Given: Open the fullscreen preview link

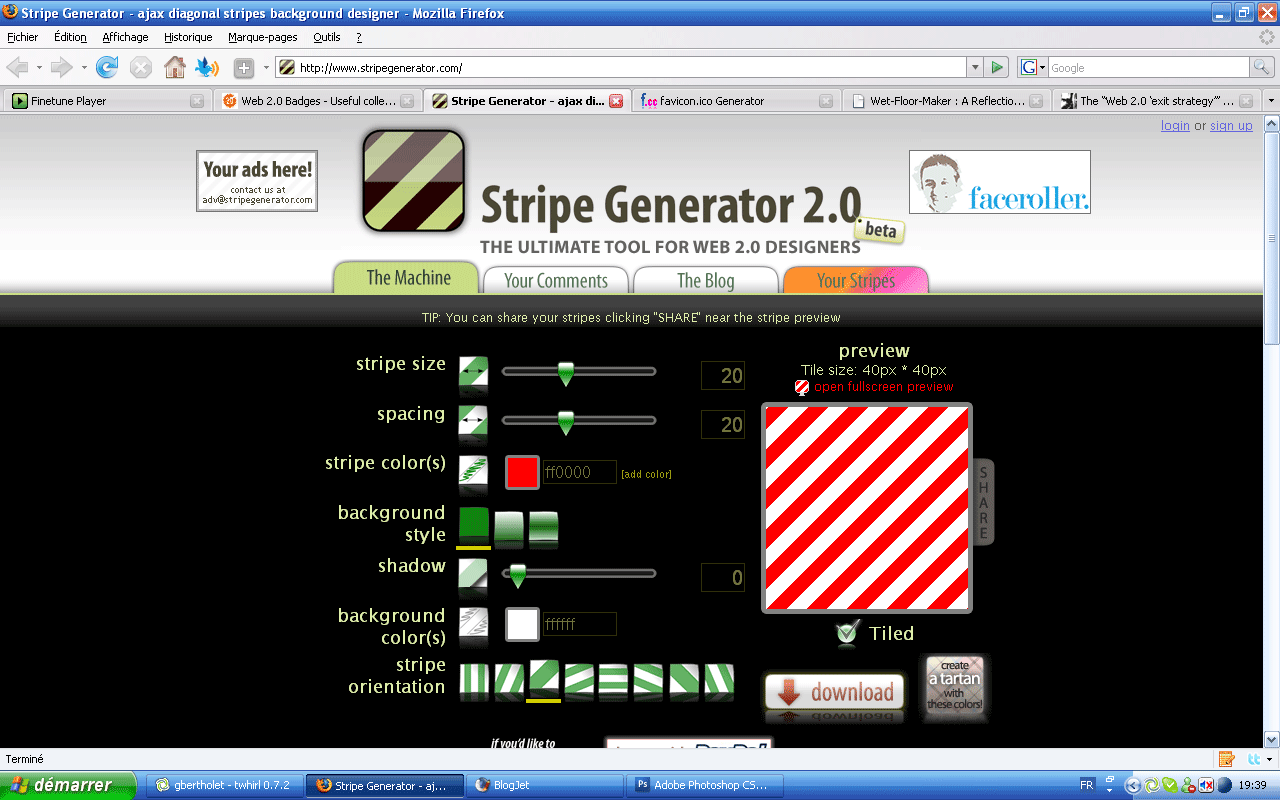Looking at the screenshot, I should (883, 387).
